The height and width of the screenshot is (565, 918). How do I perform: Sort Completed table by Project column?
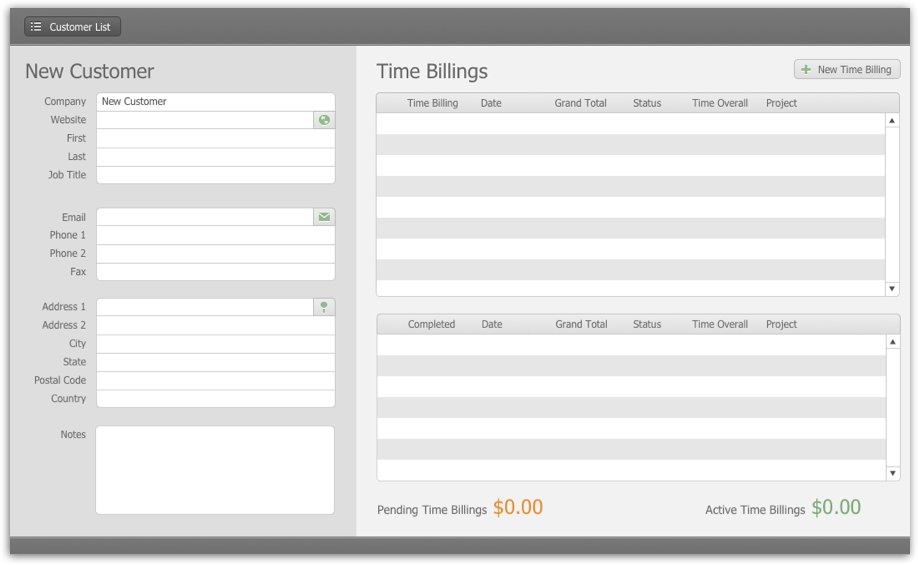tap(781, 324)
